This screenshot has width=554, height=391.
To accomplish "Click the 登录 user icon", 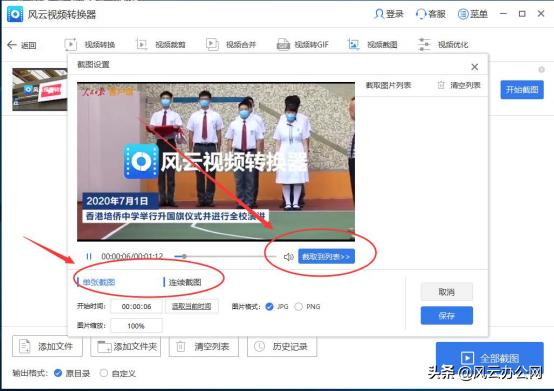I will point(379,14).
